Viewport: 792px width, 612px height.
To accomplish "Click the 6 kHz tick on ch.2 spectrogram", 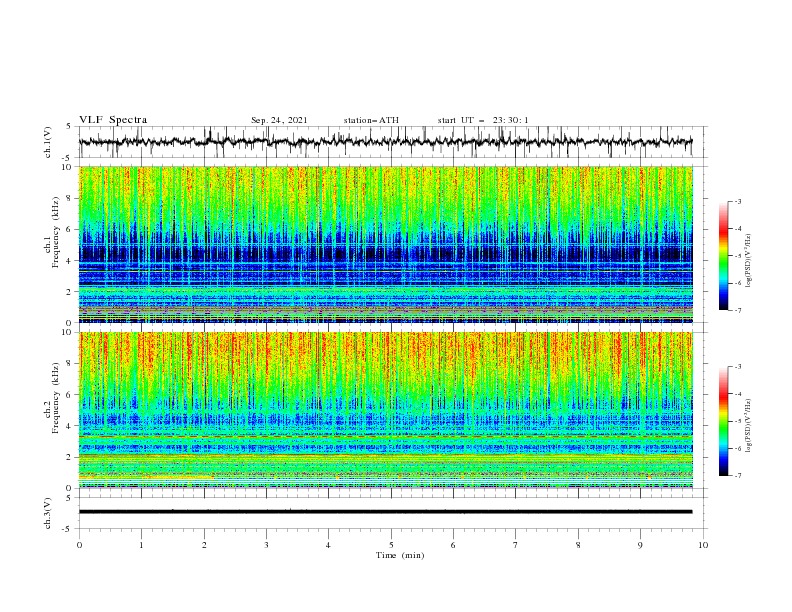I will (x=70, y=395).
